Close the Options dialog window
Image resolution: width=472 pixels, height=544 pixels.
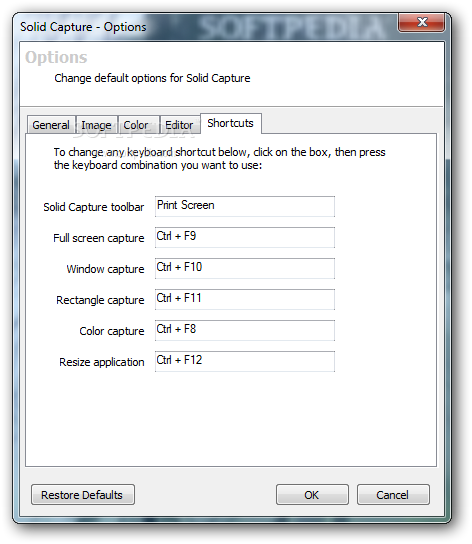(x=421, y=23)
